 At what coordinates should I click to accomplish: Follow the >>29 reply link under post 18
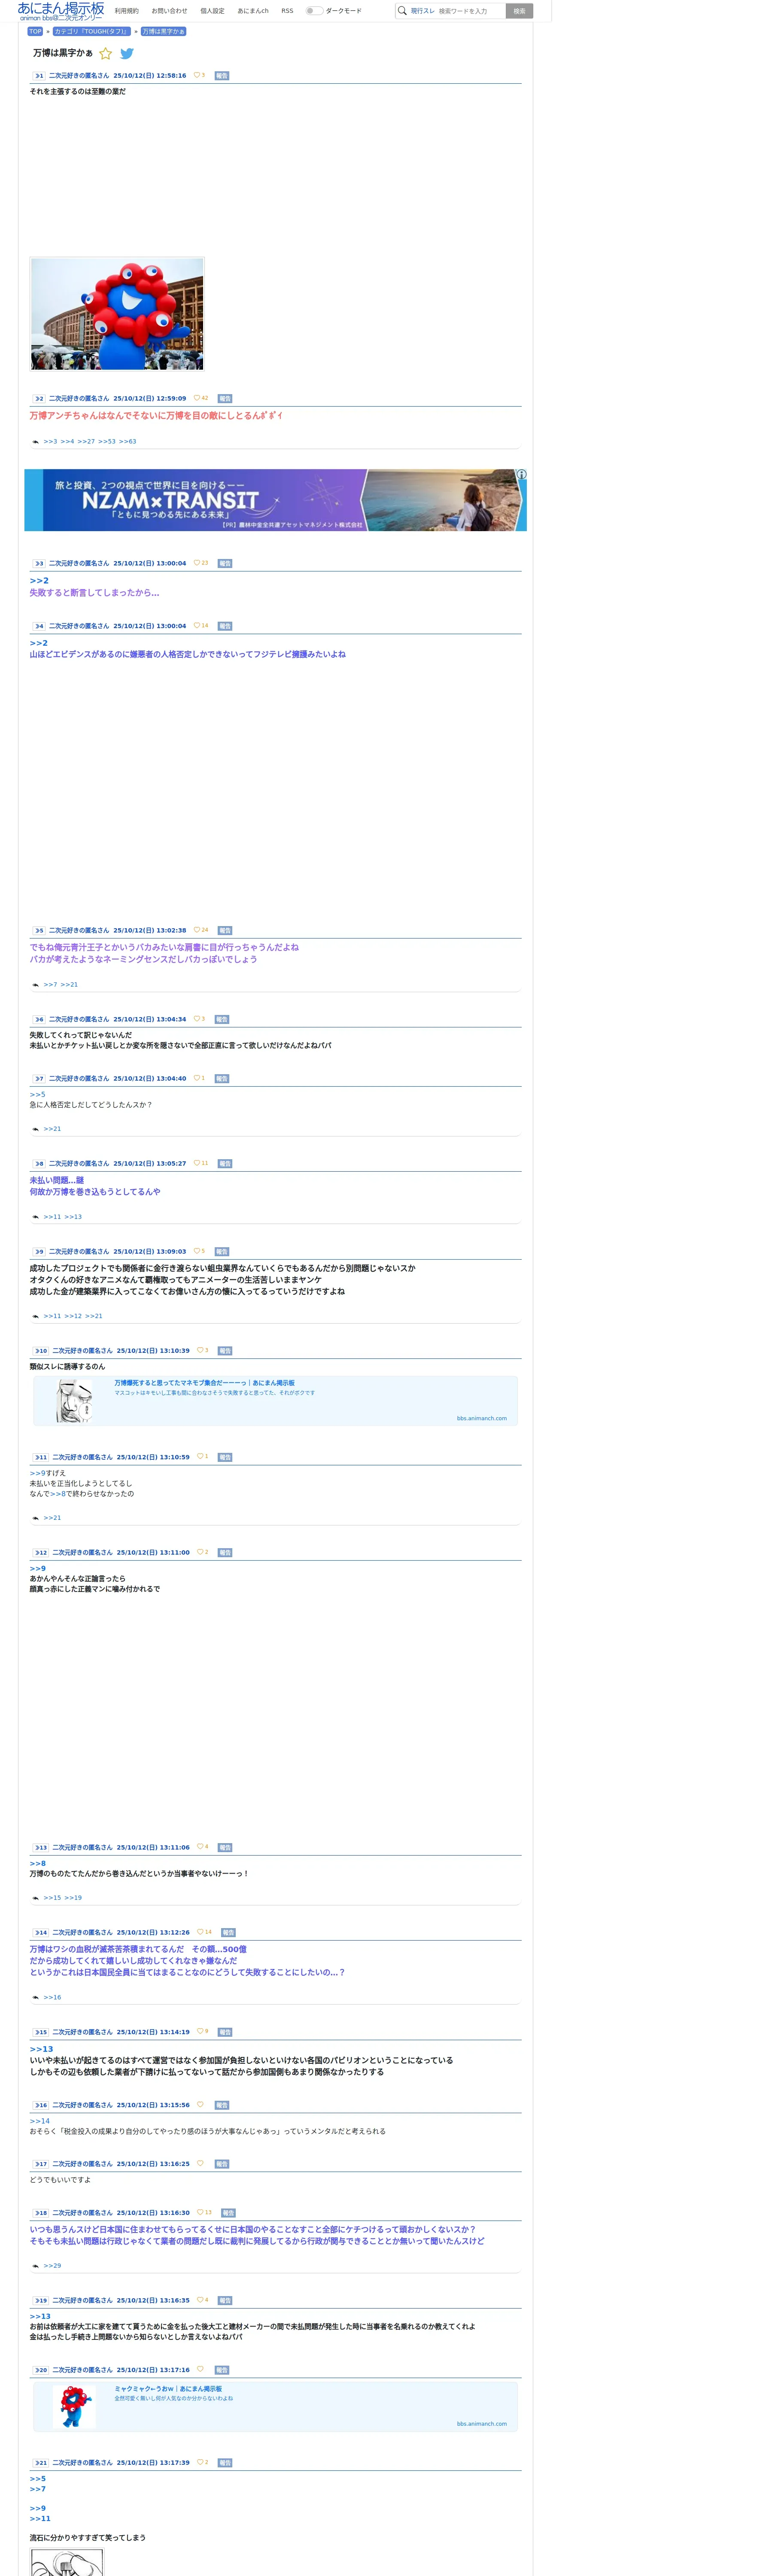(x=53, y=2266)
